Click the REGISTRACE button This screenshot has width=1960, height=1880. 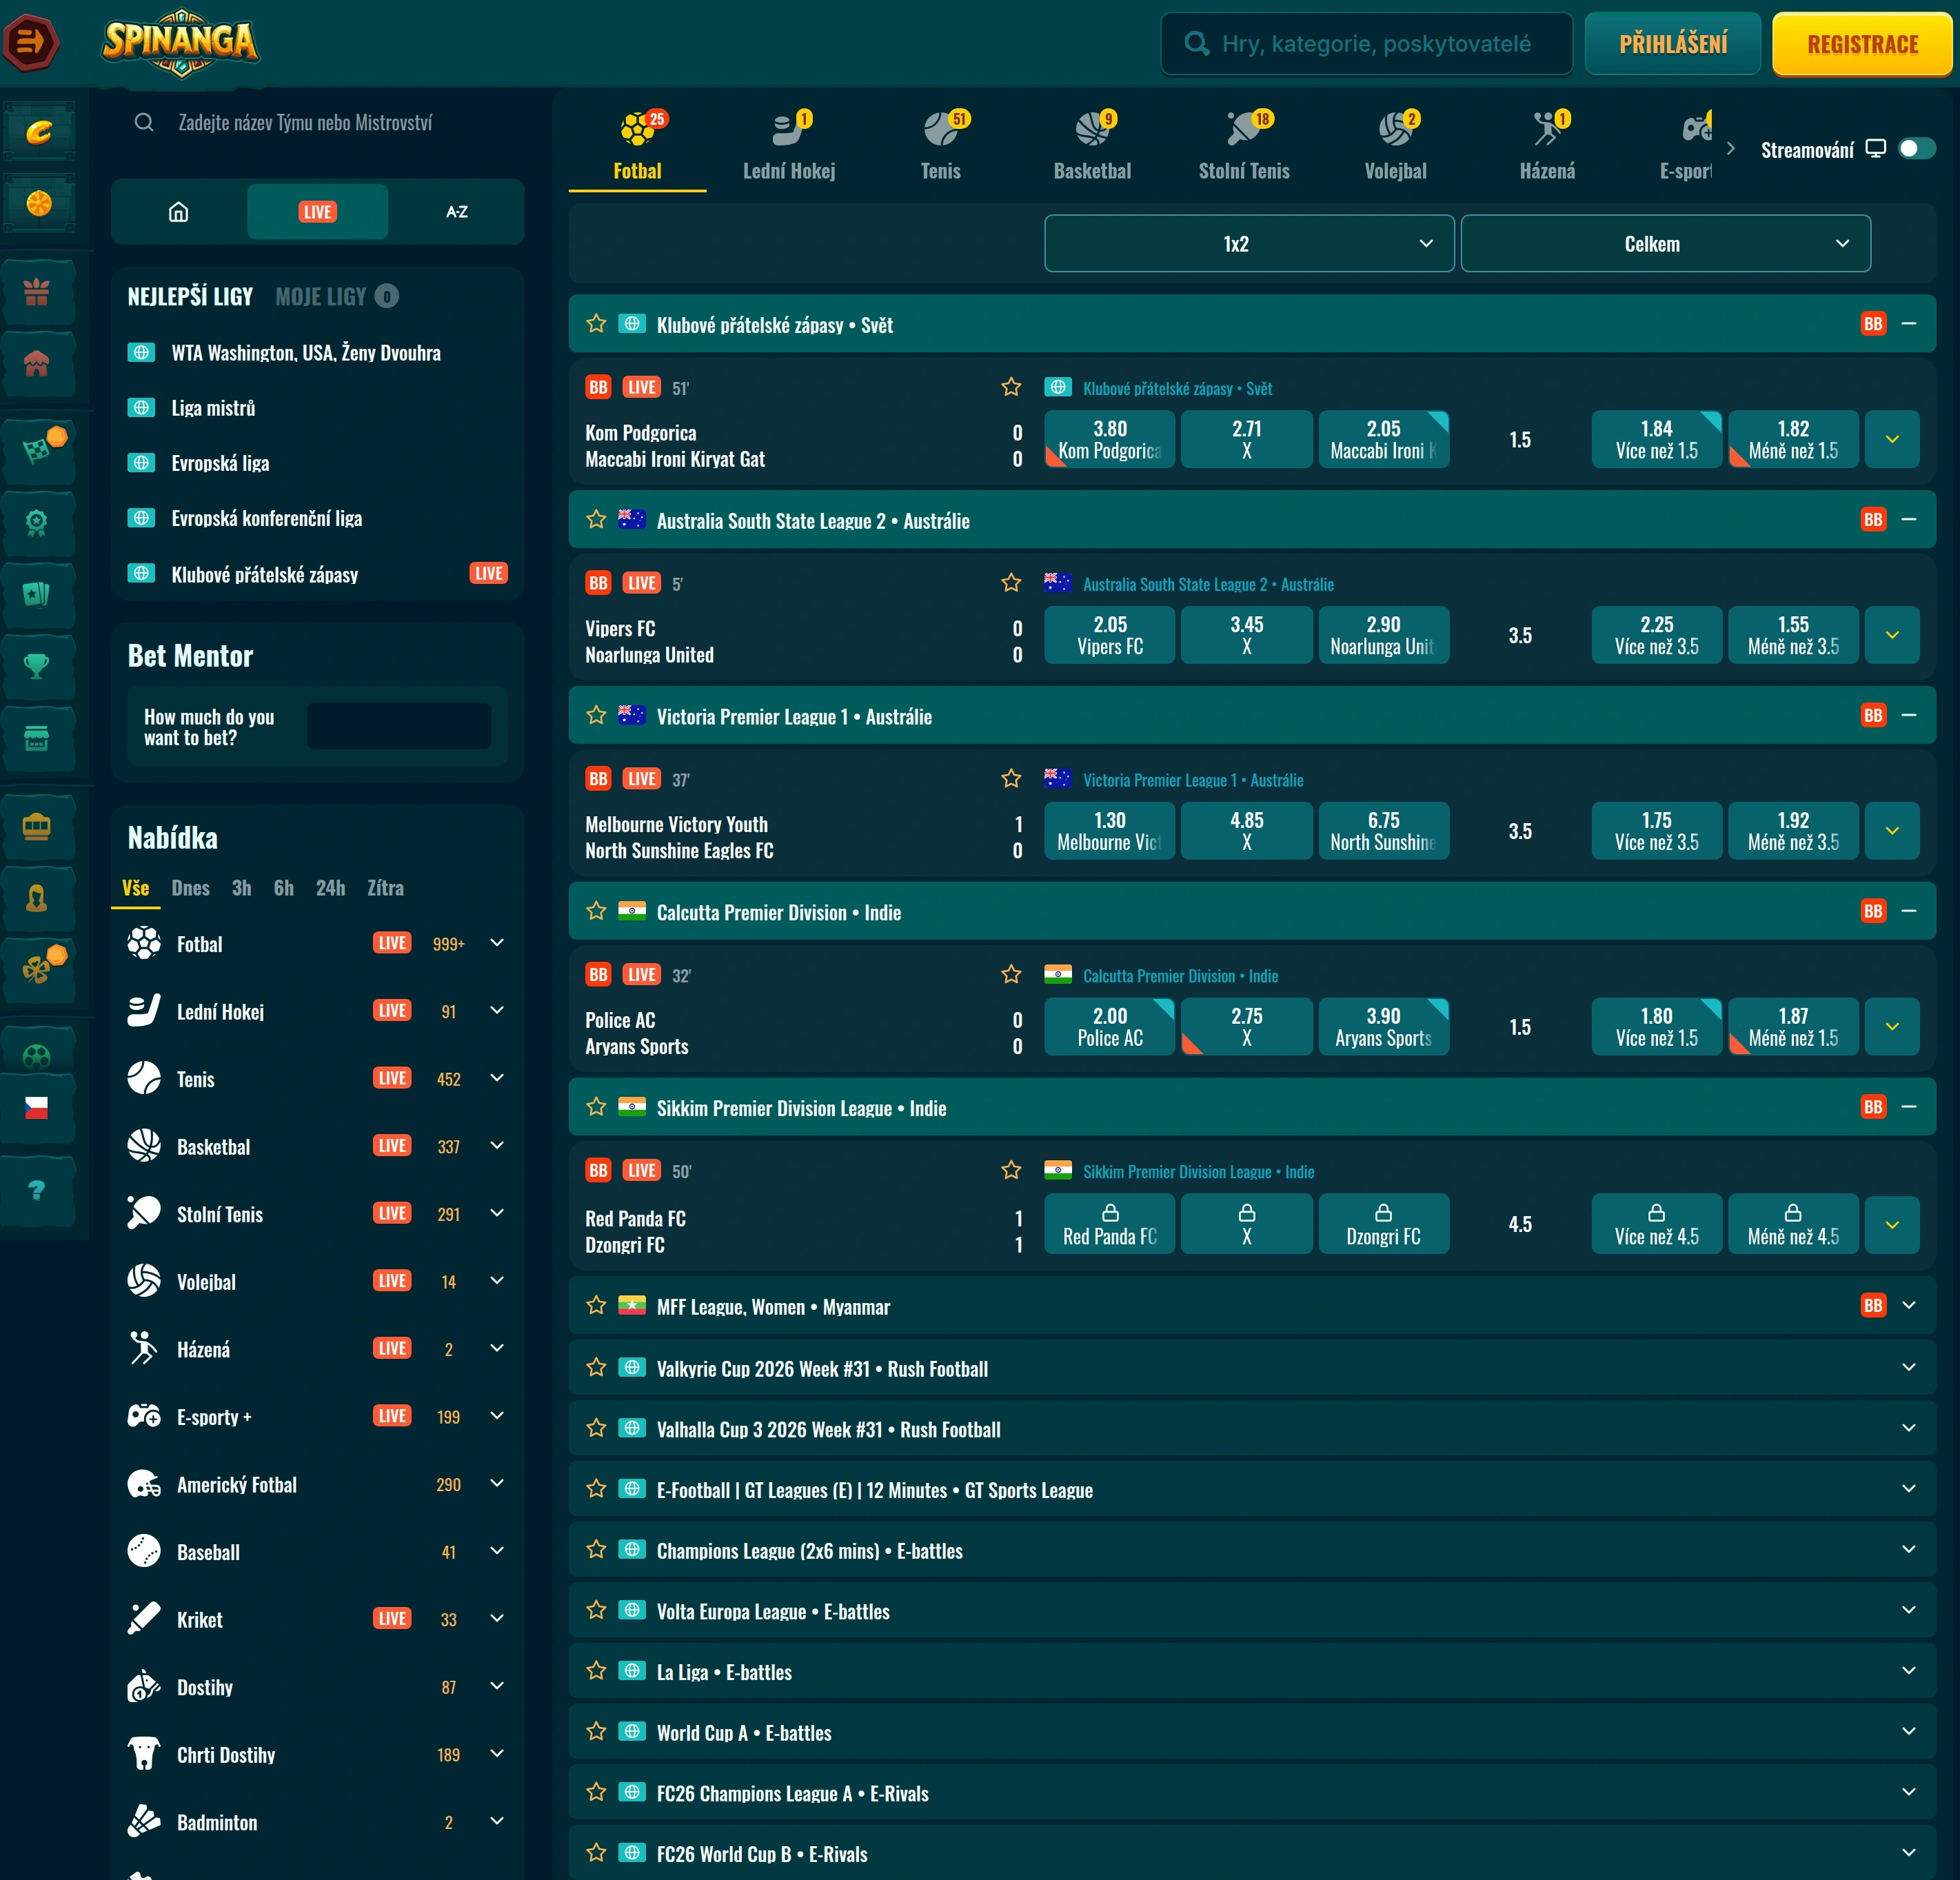(x=1862, y=44)
